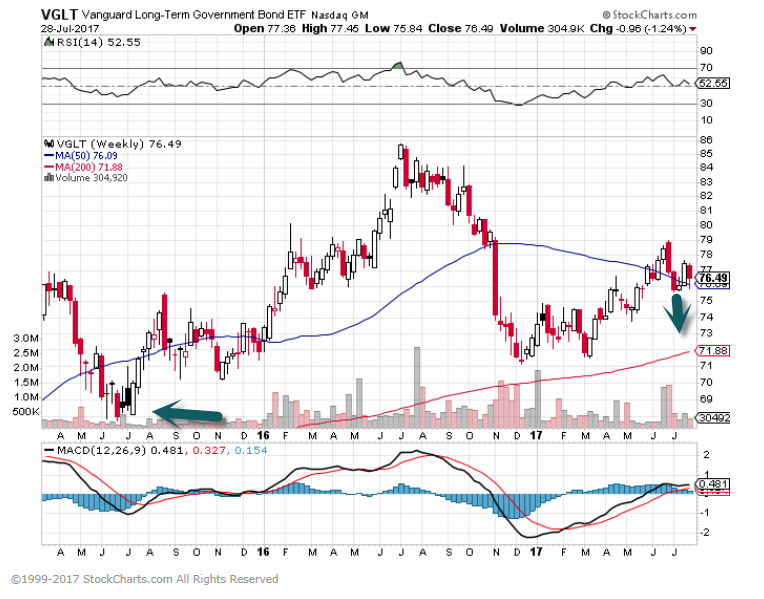The height and width of the screenshot is (599, 764).
Task: Click the 79 price axis label
Action: pos(706,240)
